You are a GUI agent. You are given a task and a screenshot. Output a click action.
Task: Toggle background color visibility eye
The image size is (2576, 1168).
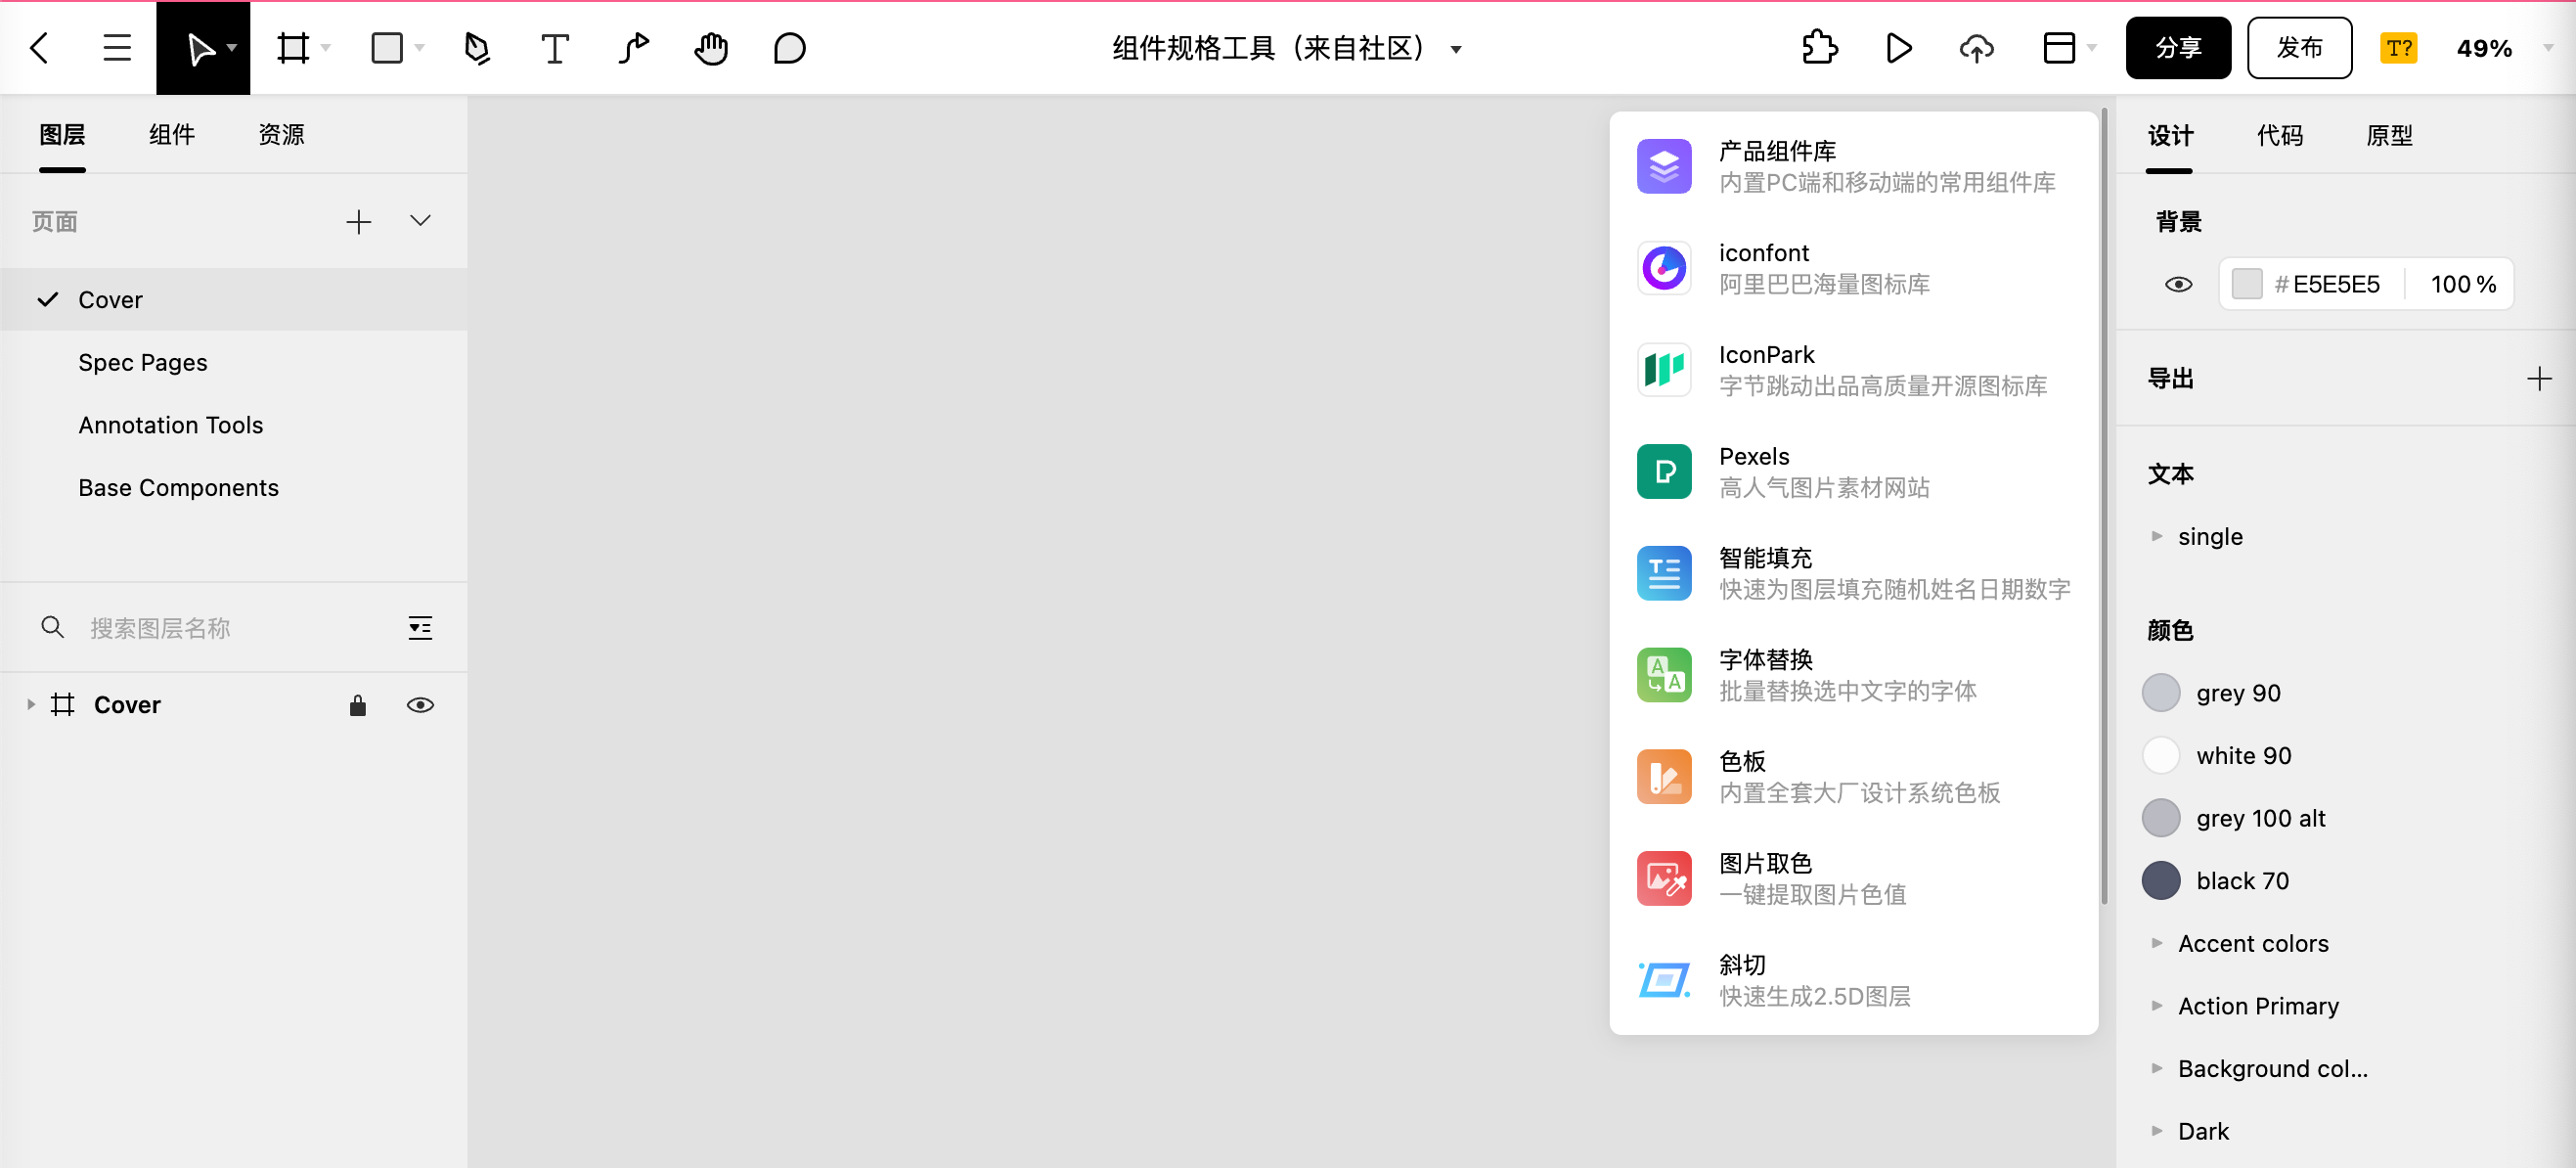pyautogui.click(x=2178, y=284)
